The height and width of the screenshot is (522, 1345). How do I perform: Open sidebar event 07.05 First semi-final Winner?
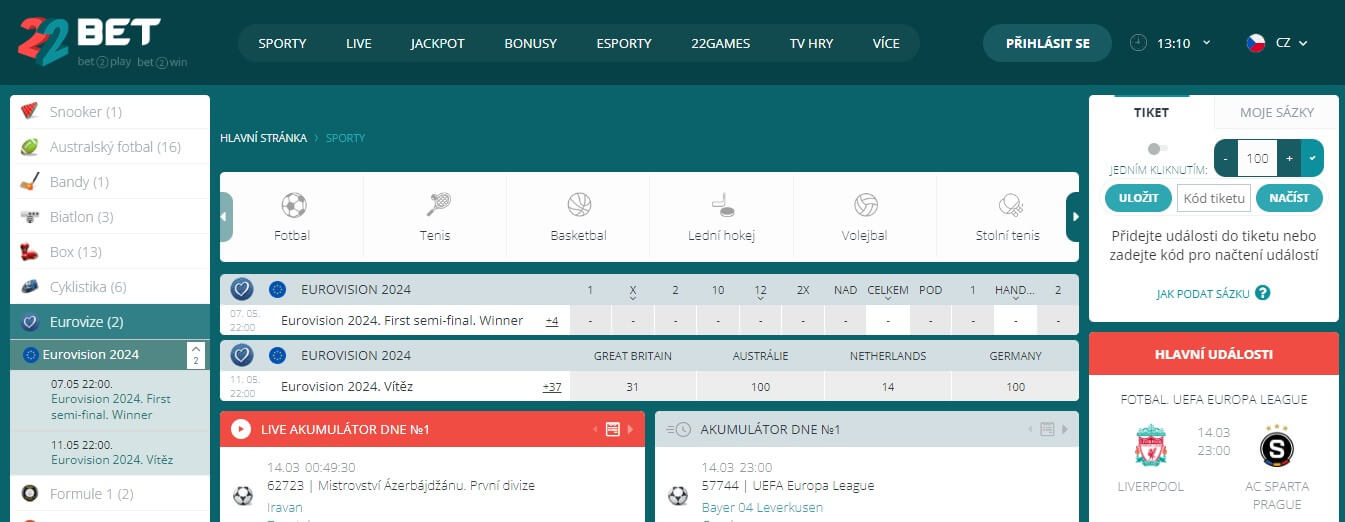(111, 399)
